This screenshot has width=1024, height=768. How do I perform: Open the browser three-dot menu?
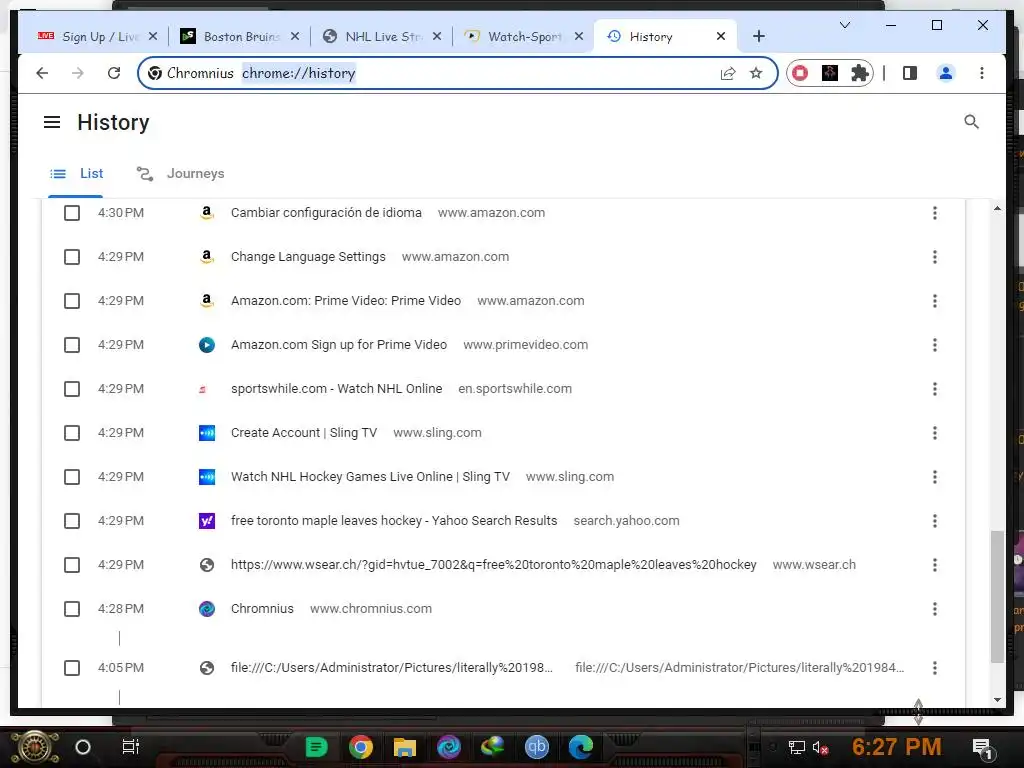tap(982, 73)
